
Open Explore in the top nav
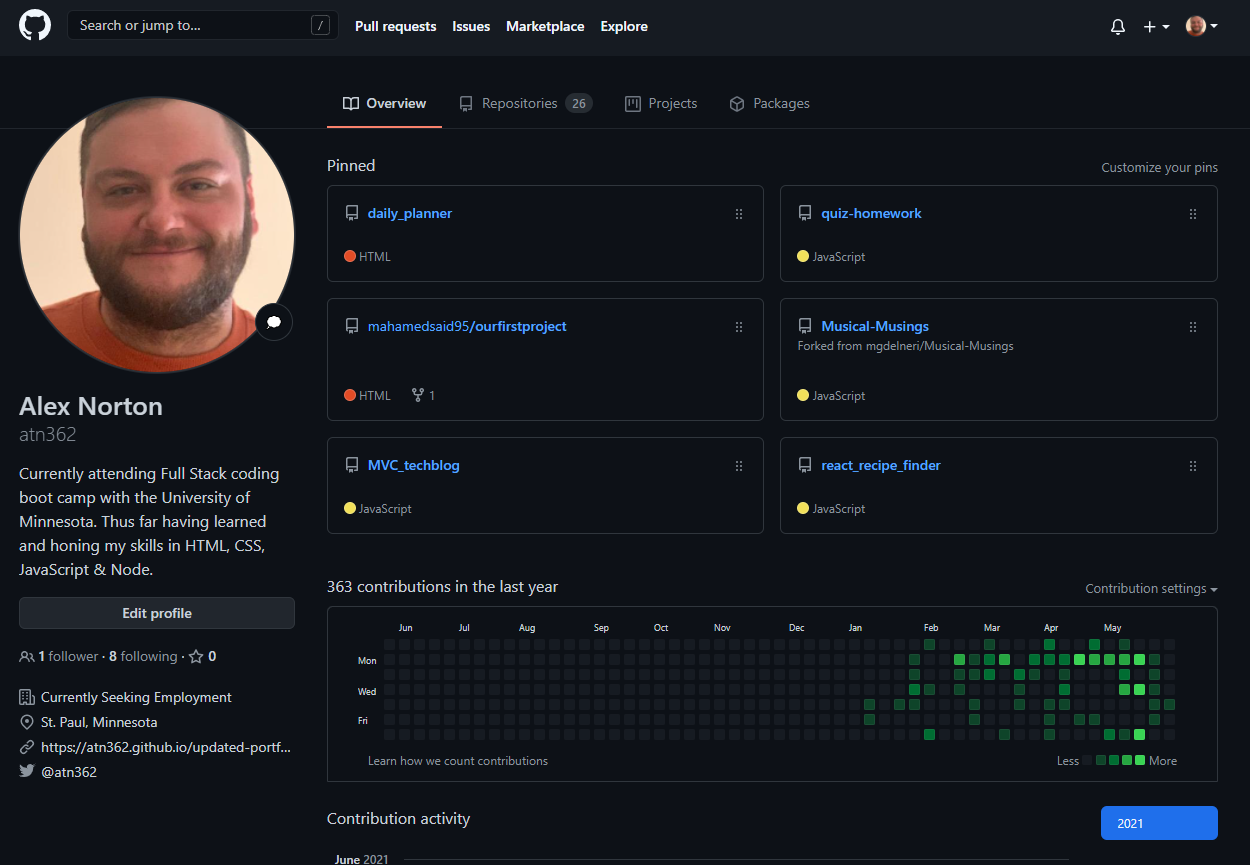coord(624,27)
